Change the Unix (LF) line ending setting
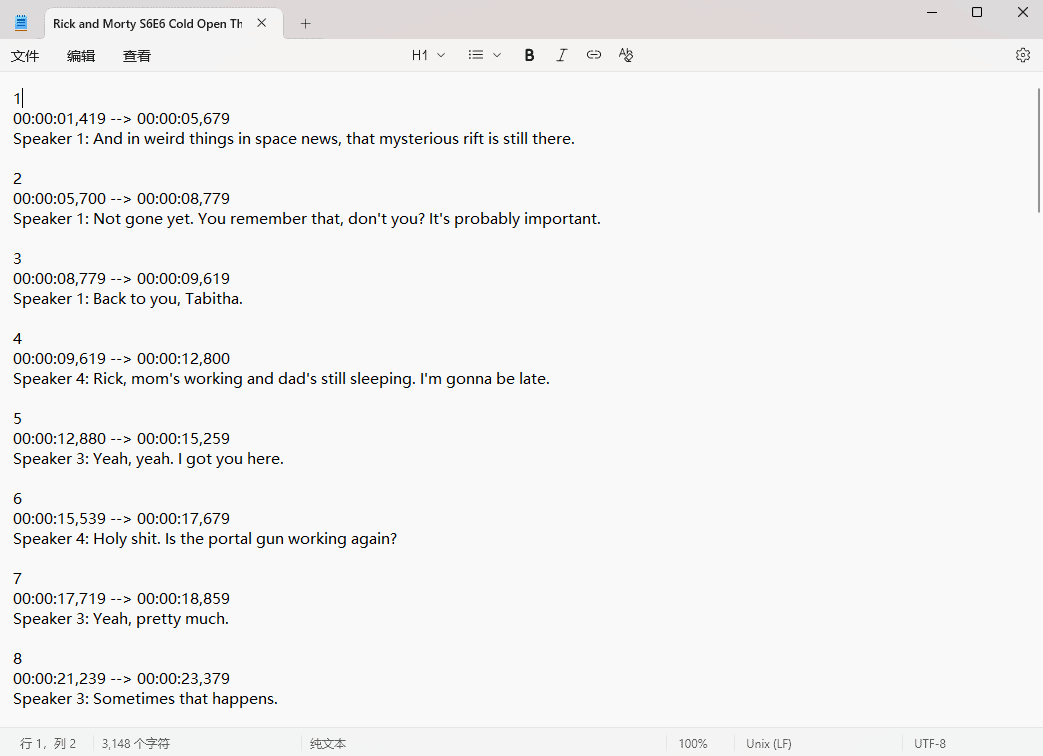Image resolution: width=1043 pixels, height=756 pixels. [x=768, y=744]
